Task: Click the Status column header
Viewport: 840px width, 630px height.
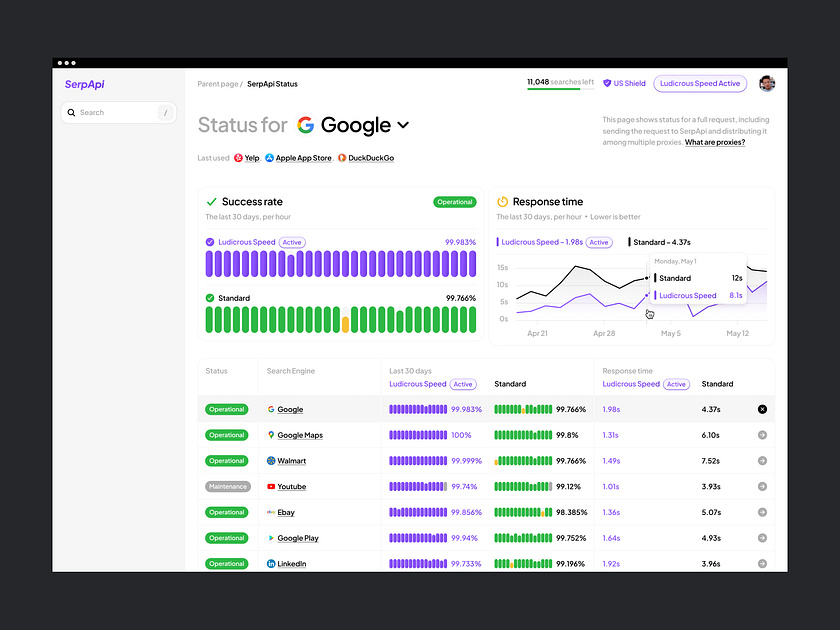Action: (216, 371)
